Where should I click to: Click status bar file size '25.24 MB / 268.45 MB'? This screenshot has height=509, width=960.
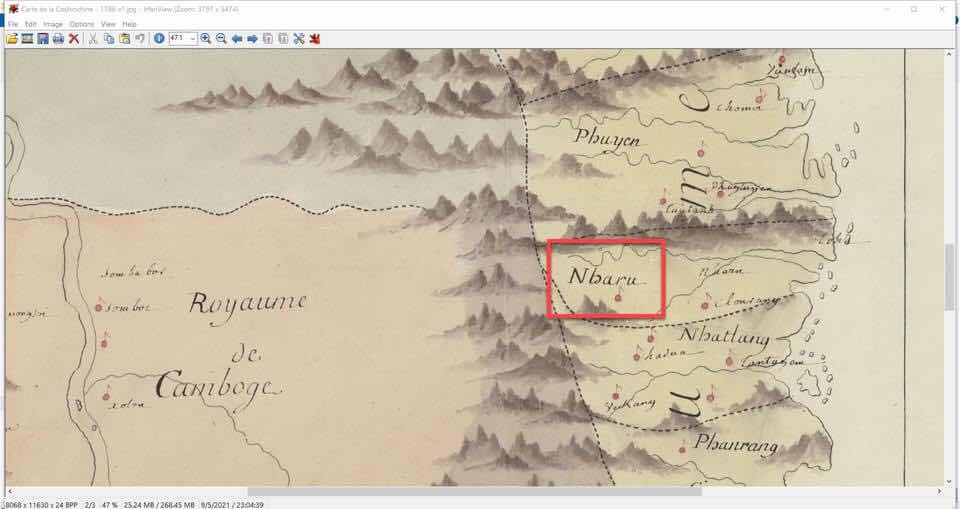click(x=159, y=505)
